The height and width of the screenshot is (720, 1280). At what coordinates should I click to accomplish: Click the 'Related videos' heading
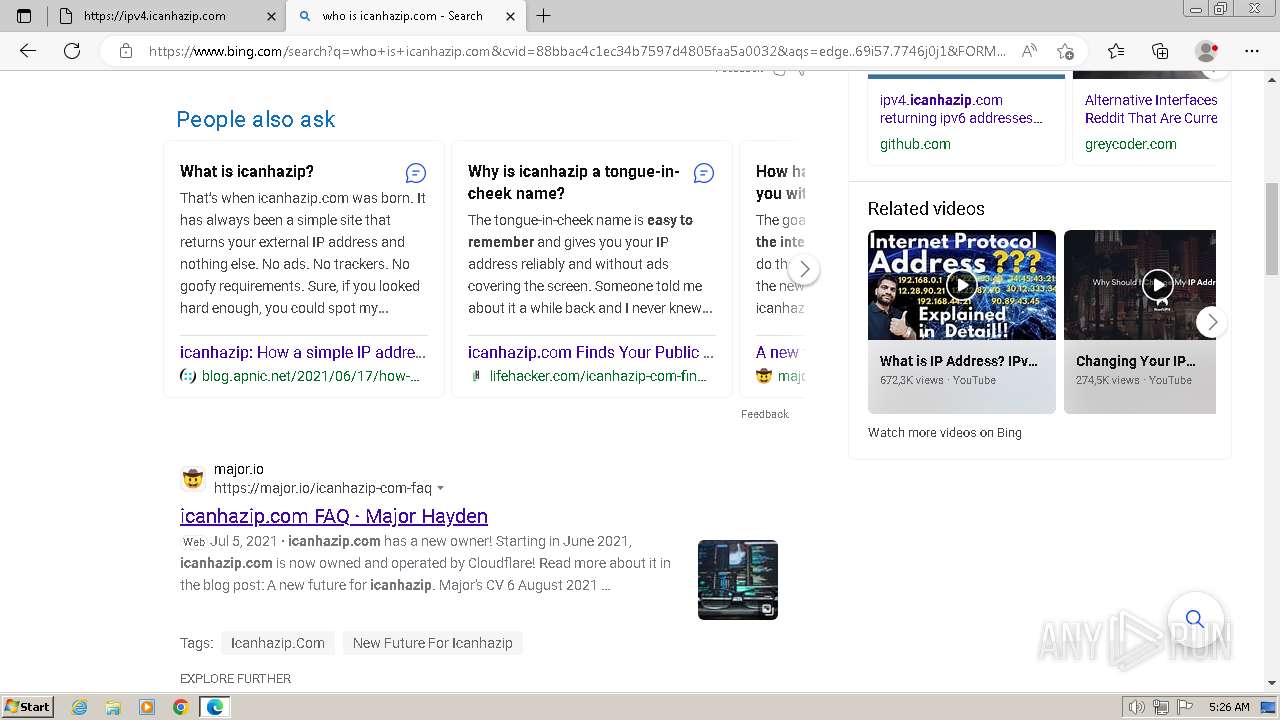pos(926,208)
